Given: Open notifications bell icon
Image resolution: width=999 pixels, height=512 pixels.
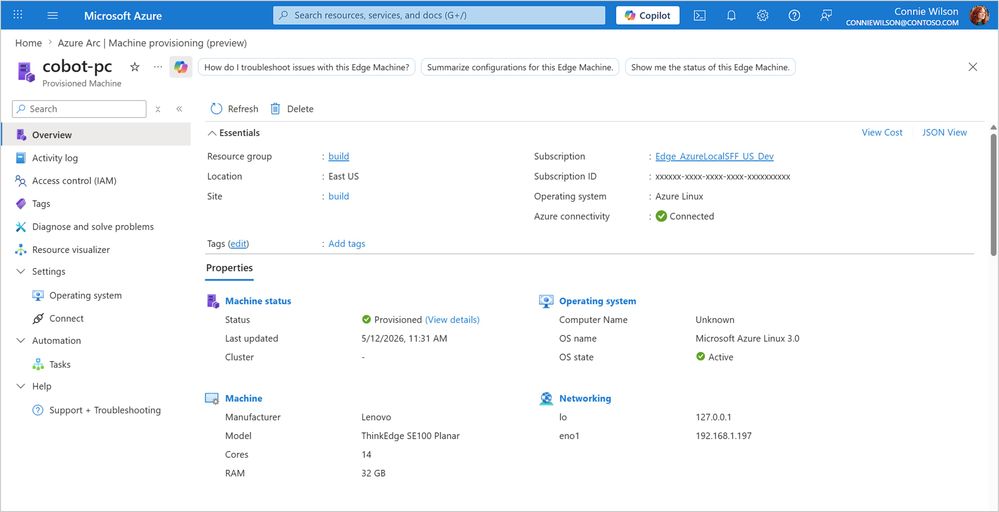Looking at the screenshot, I should [x=731, y=15].
